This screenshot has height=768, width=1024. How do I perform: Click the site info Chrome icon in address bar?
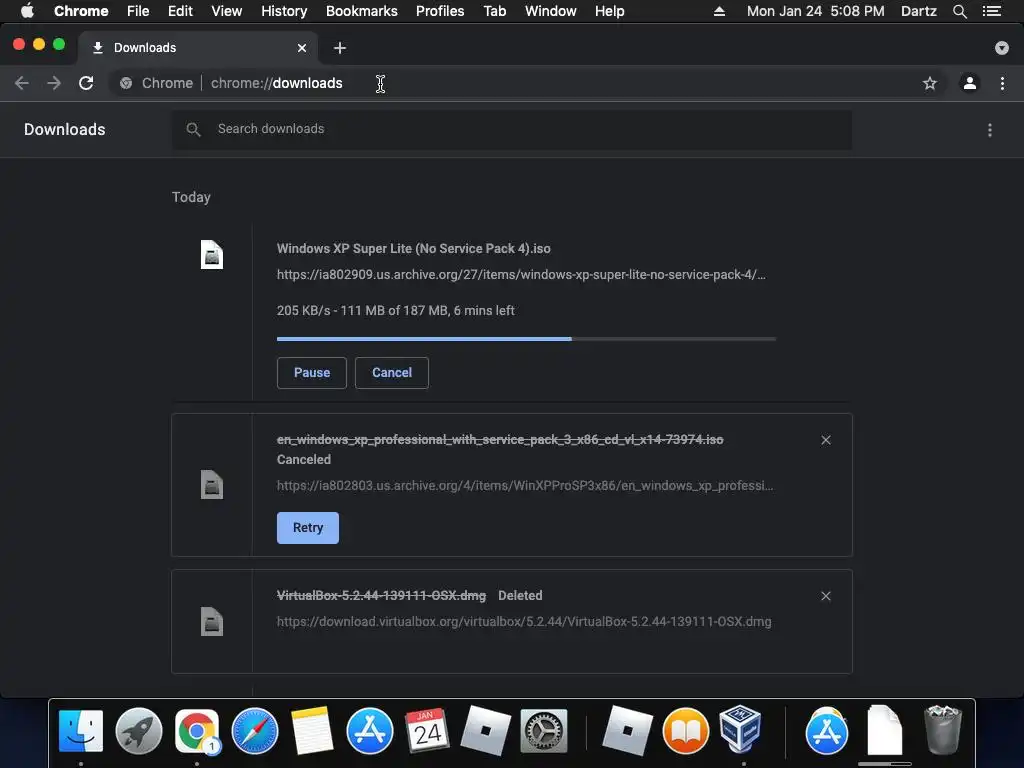(x=126, y=83)
